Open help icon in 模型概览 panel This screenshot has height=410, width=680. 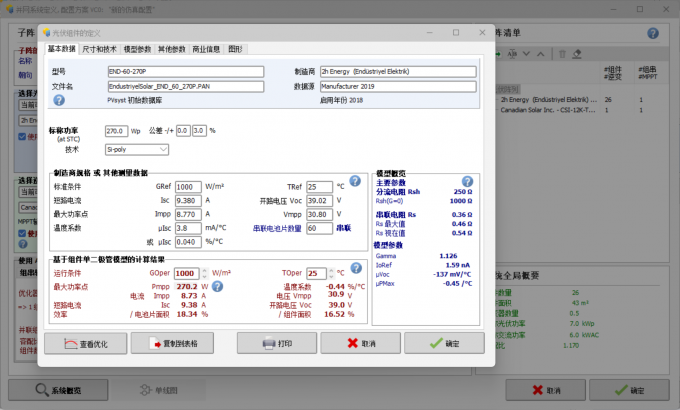[467, 181]
